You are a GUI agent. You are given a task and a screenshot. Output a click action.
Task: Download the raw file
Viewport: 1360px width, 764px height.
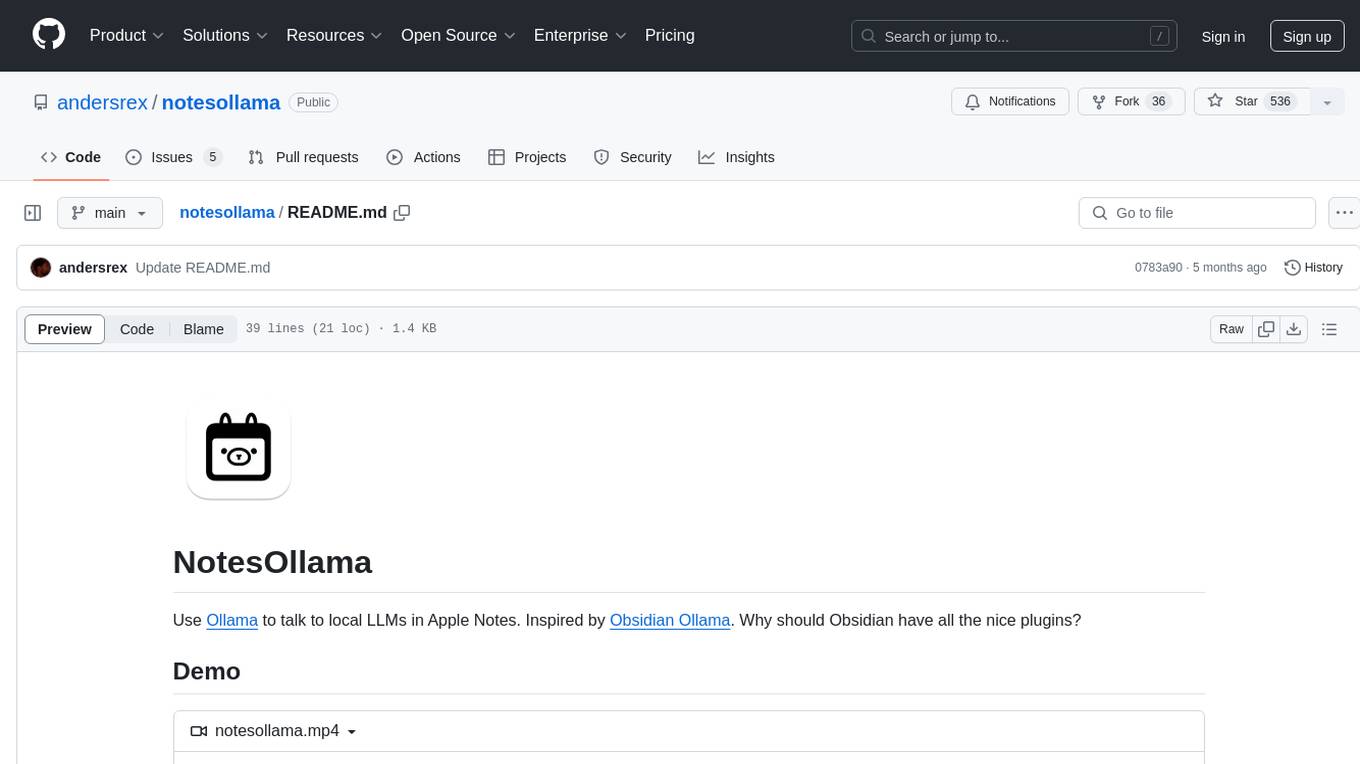pos(1294,329)
